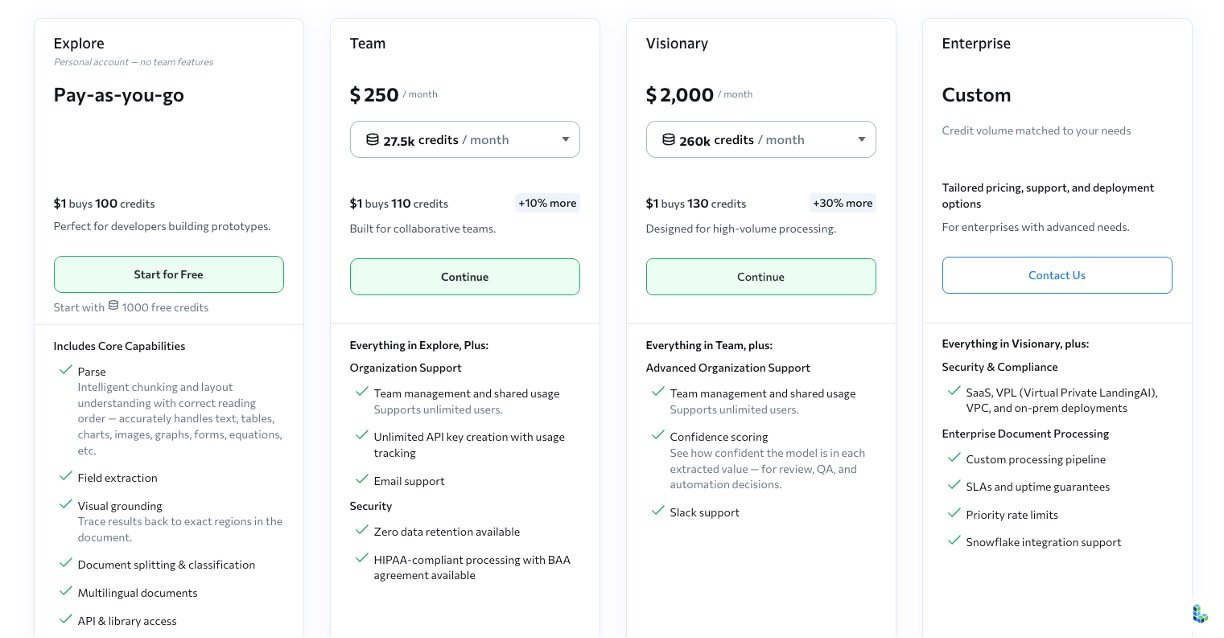Click the checkmark beside Custom processing pipeline
Viewport: 1224px width, 638px height.
953,459
